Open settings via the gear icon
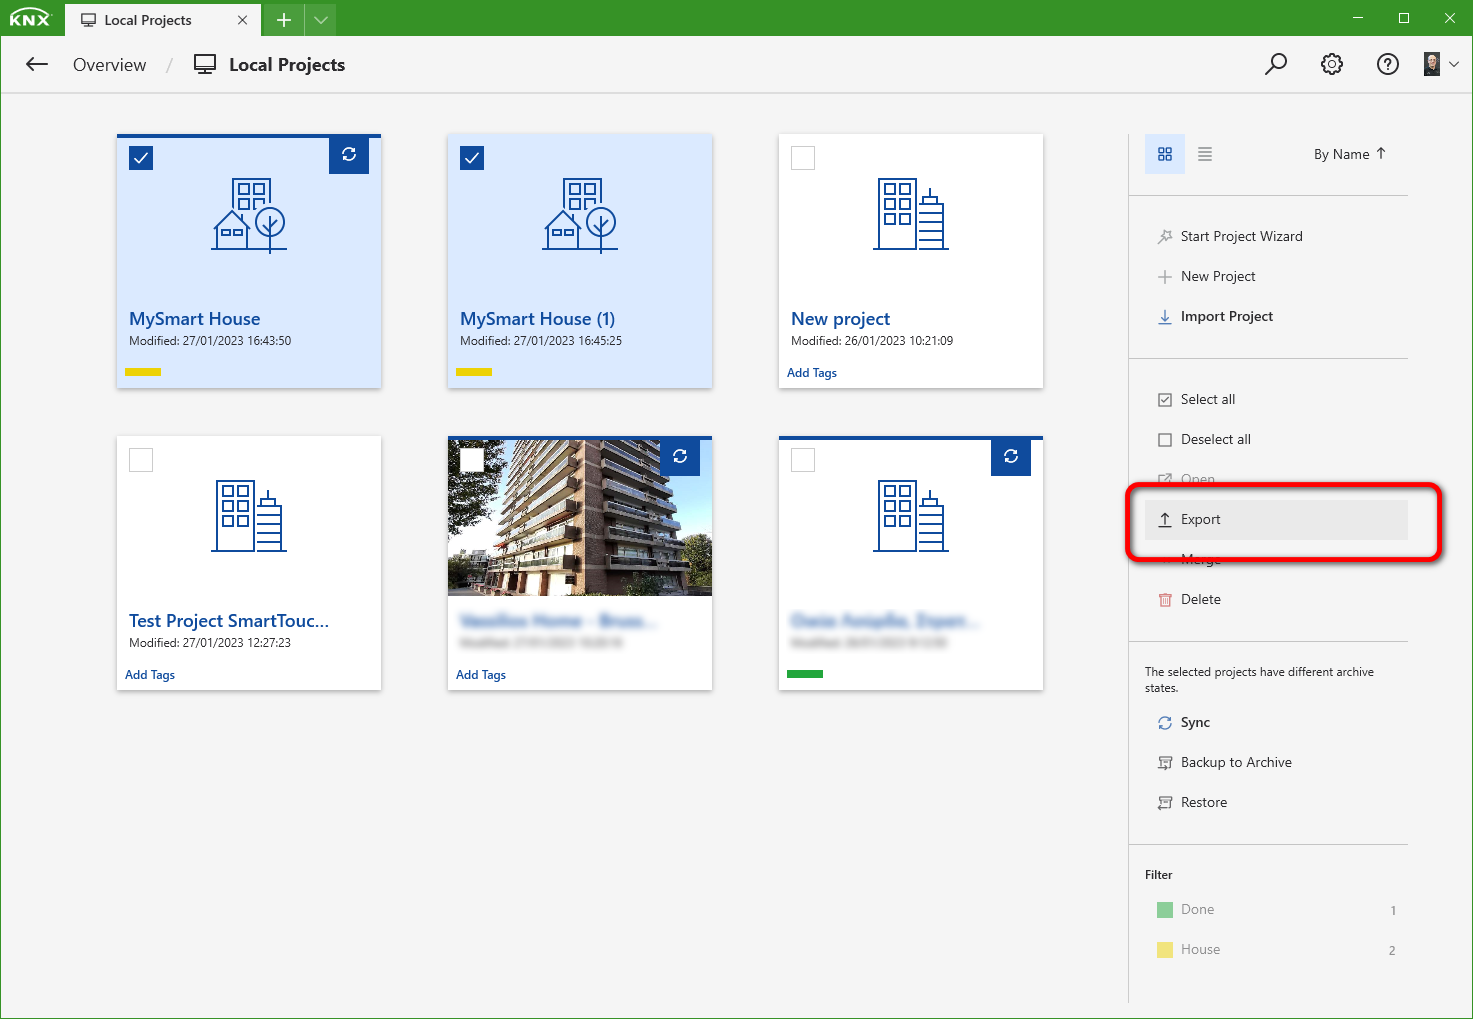This screenshot has height=1019, width=1473. [1332, 65]
